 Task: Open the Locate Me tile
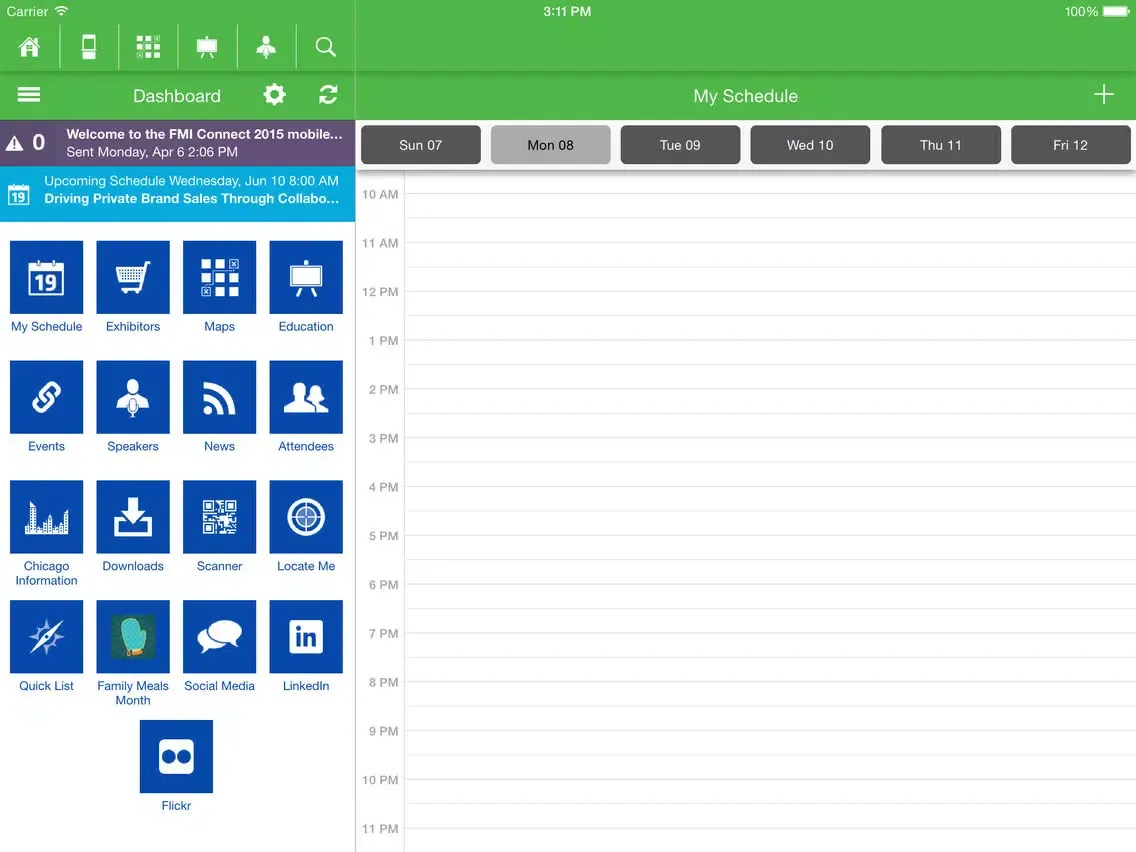tap(306, 517)
